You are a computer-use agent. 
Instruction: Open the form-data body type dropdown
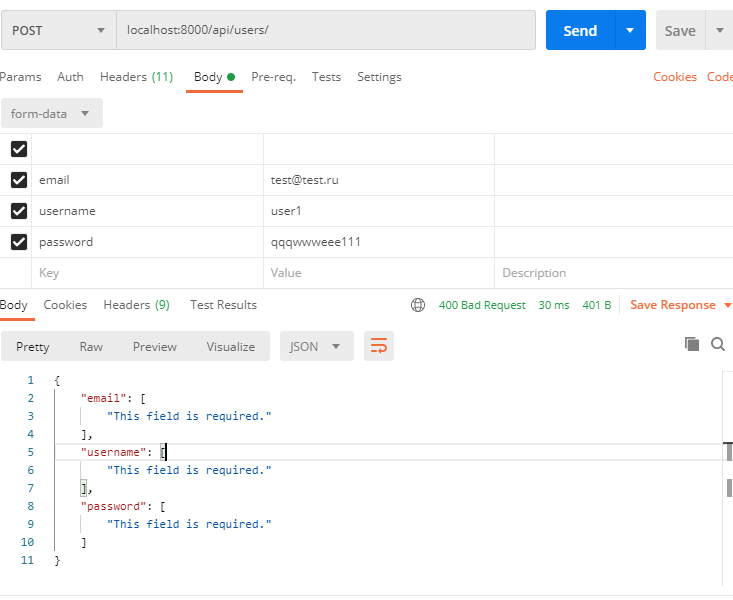coord(51,113)
